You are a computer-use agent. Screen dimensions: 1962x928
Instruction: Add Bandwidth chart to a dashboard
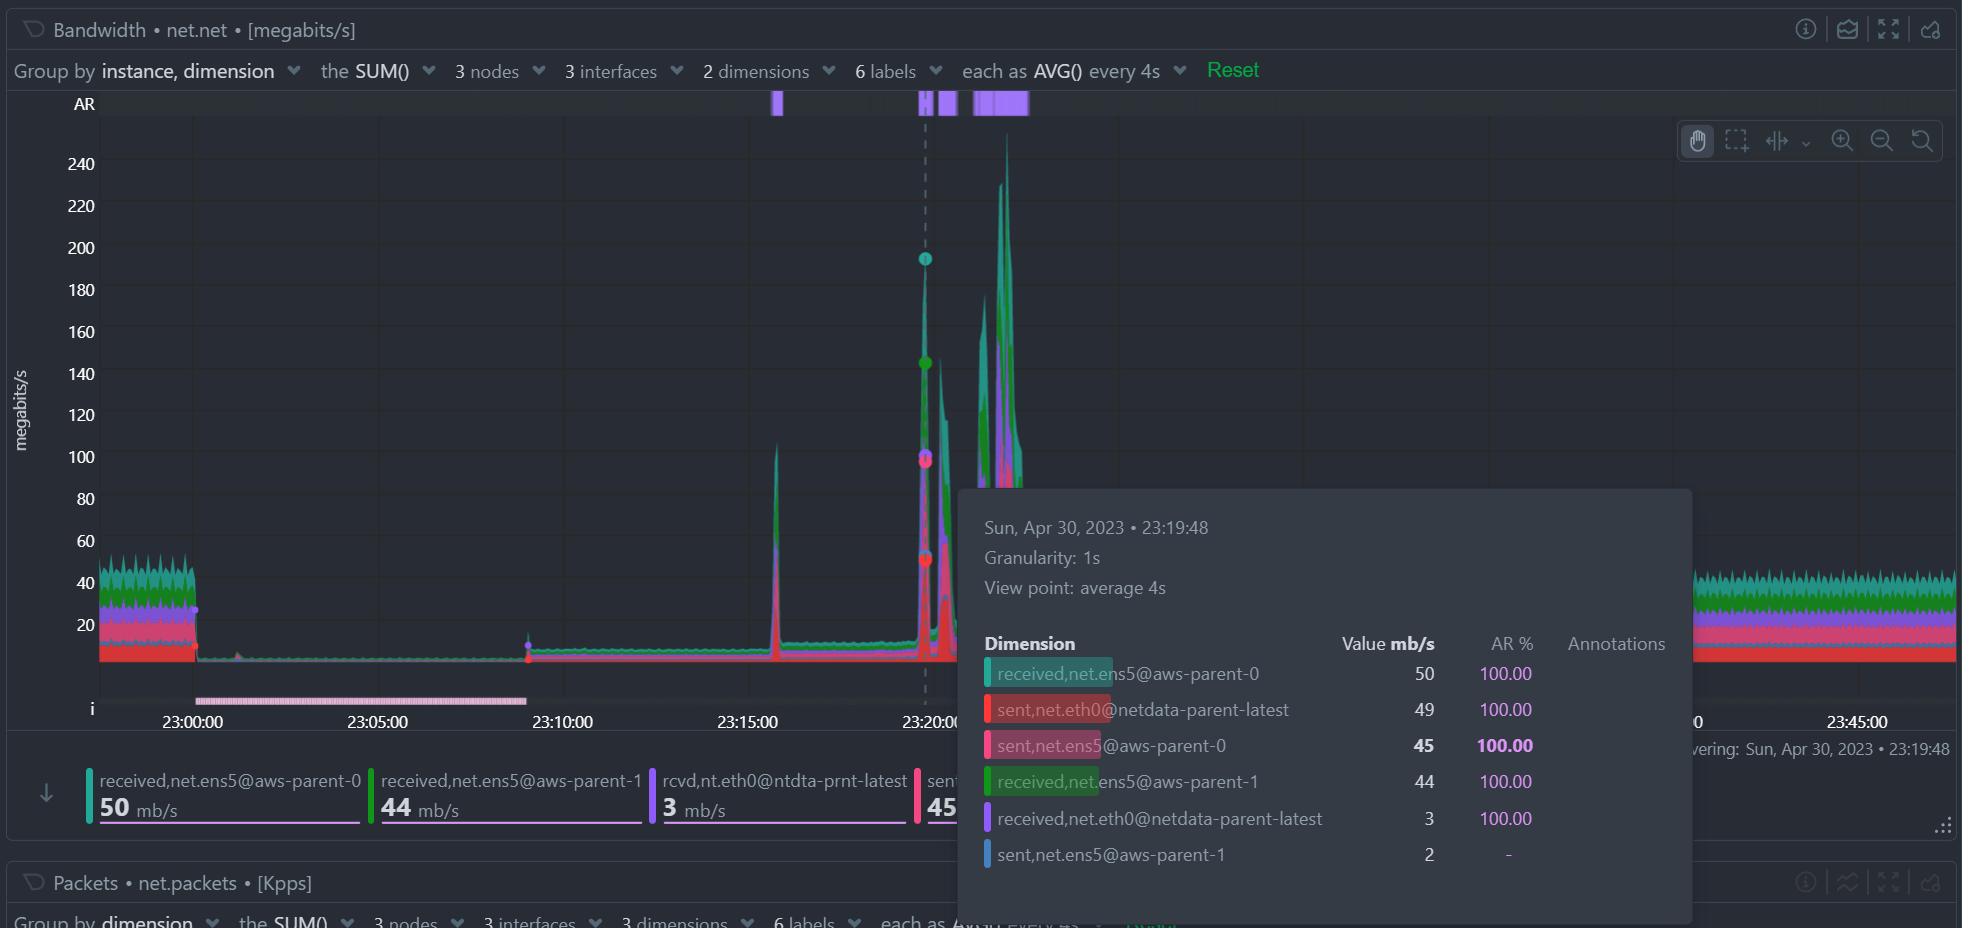(1930, 29)
